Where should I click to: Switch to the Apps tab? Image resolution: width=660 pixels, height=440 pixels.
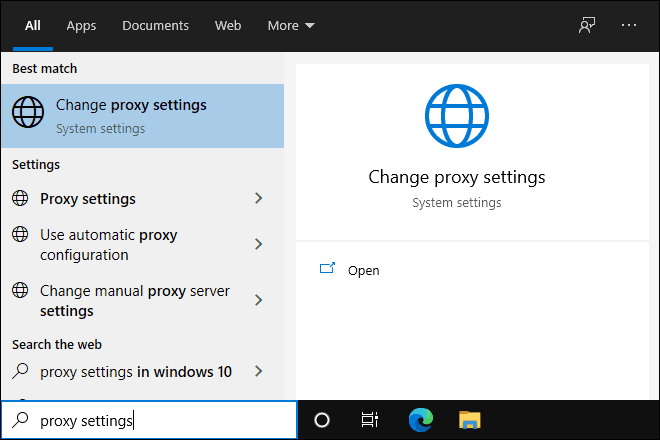coord(81,26)
